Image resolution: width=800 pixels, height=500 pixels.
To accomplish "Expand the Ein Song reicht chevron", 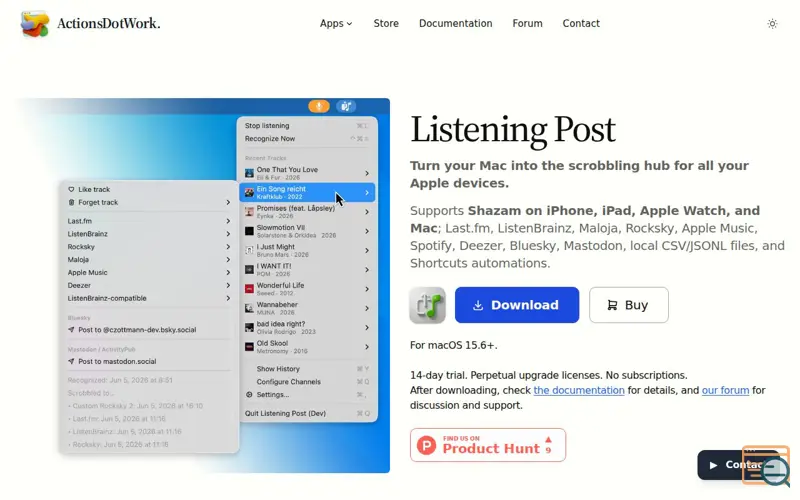I will 367,193.
